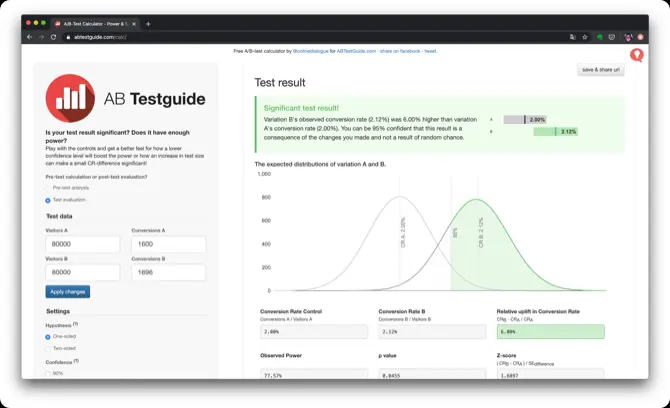Image resolution: width=670 pixels, height=408 pixels.
Task: Click the Visitors A input field
Action: [x=82, y=244]
